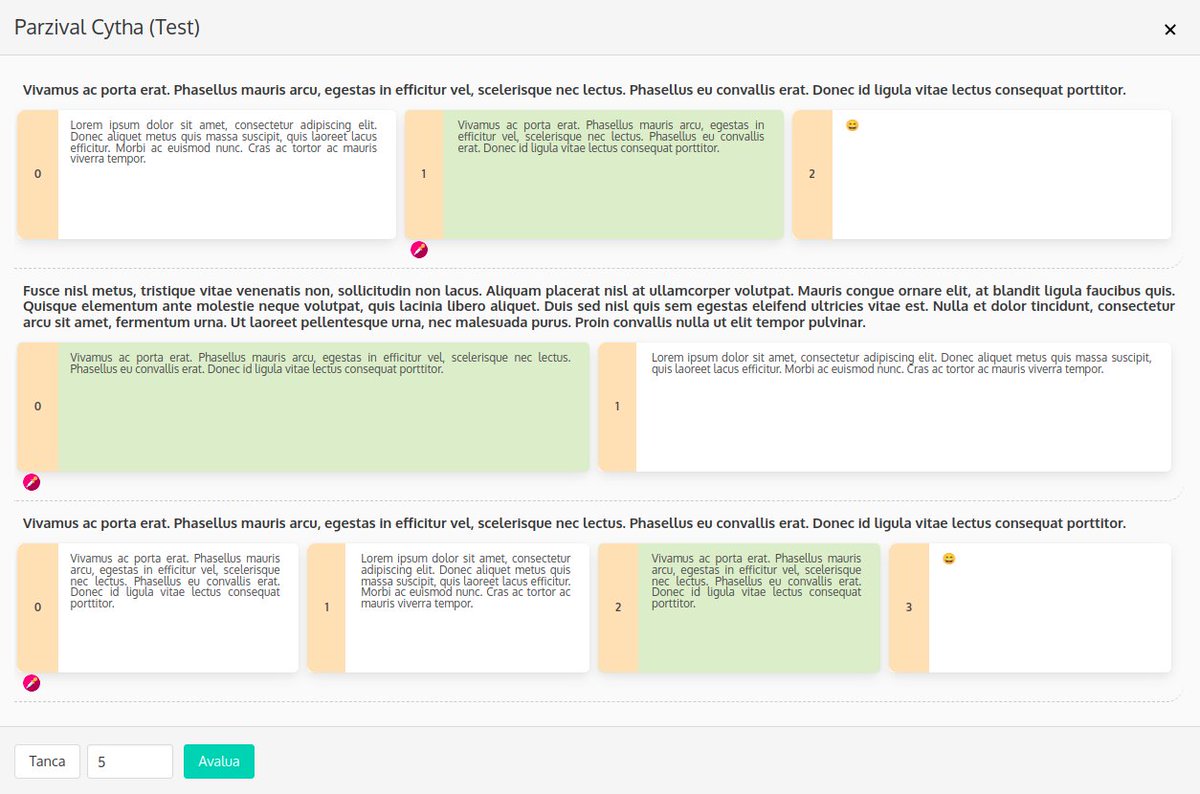
Task: Select the green Vivamus answer numbered 2
Action: tap(739, 607)
